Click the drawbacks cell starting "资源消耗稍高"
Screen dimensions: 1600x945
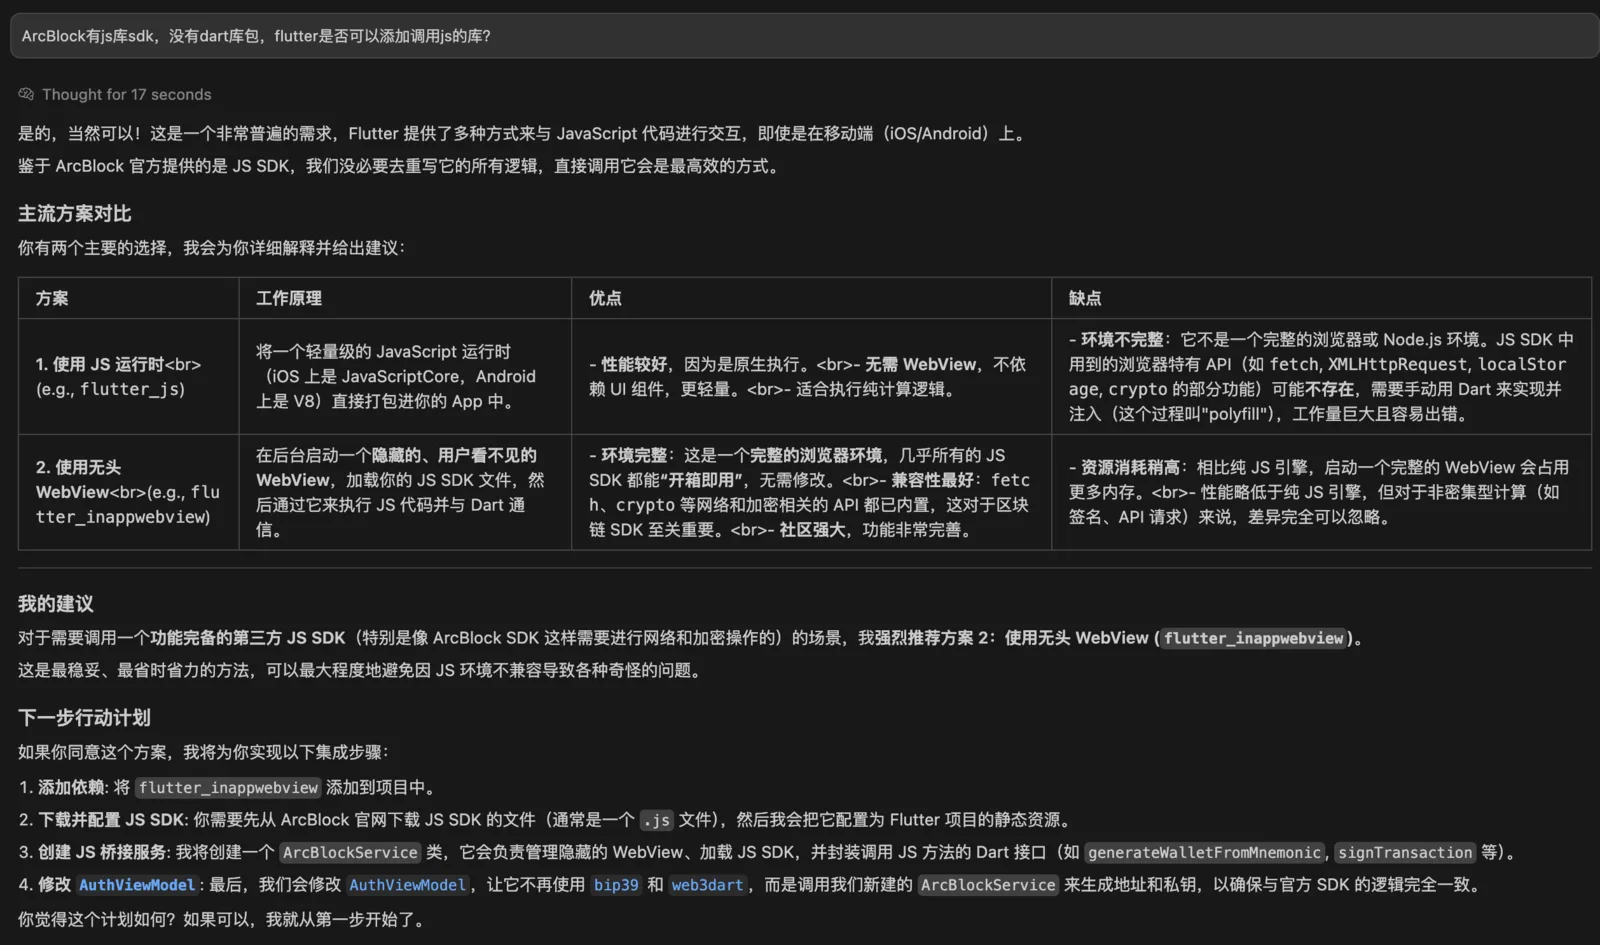coord(1321,492)
